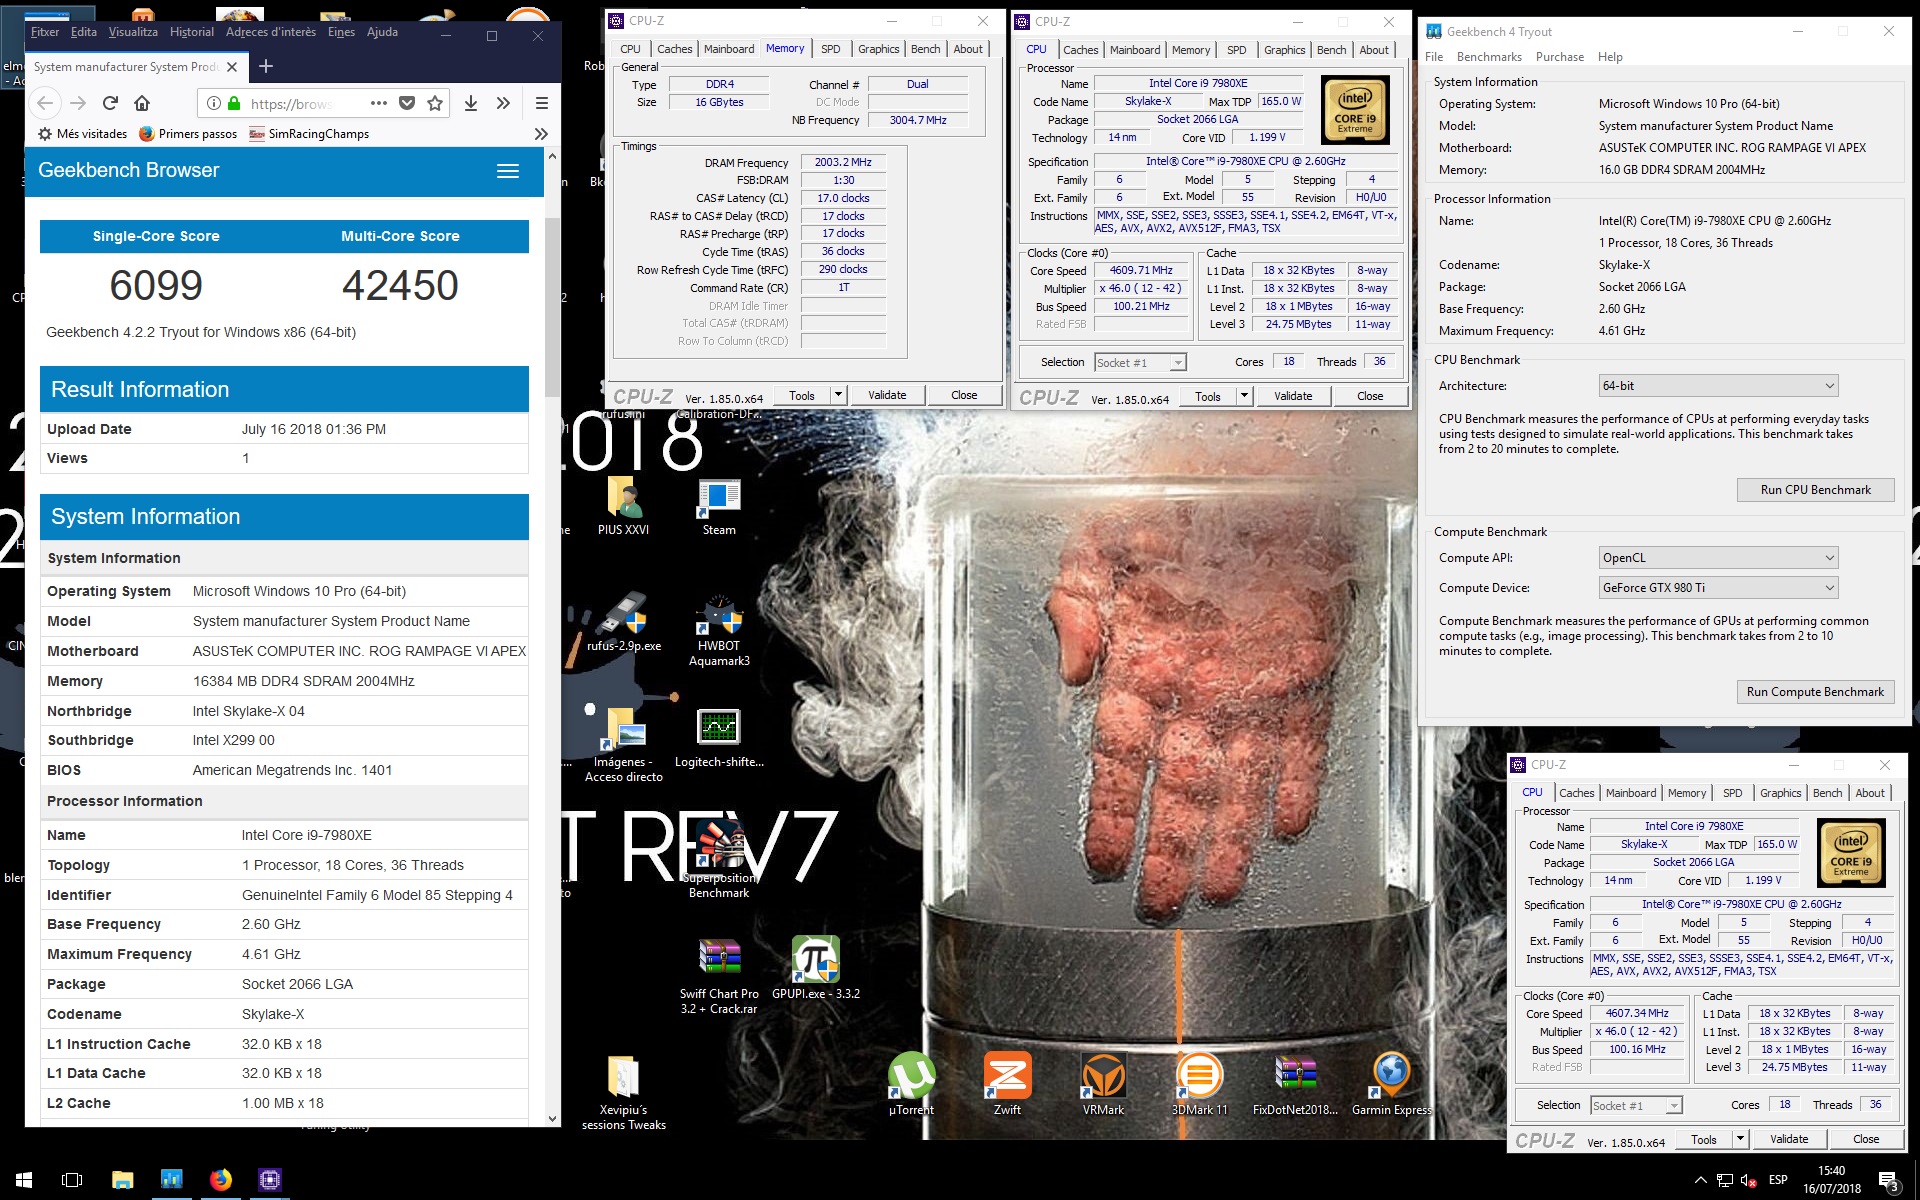Open Socket #1 selection in bottom CPU-Z
The width and height of the screenshot is (1920, 1200).
(x=1636, y=1106)
